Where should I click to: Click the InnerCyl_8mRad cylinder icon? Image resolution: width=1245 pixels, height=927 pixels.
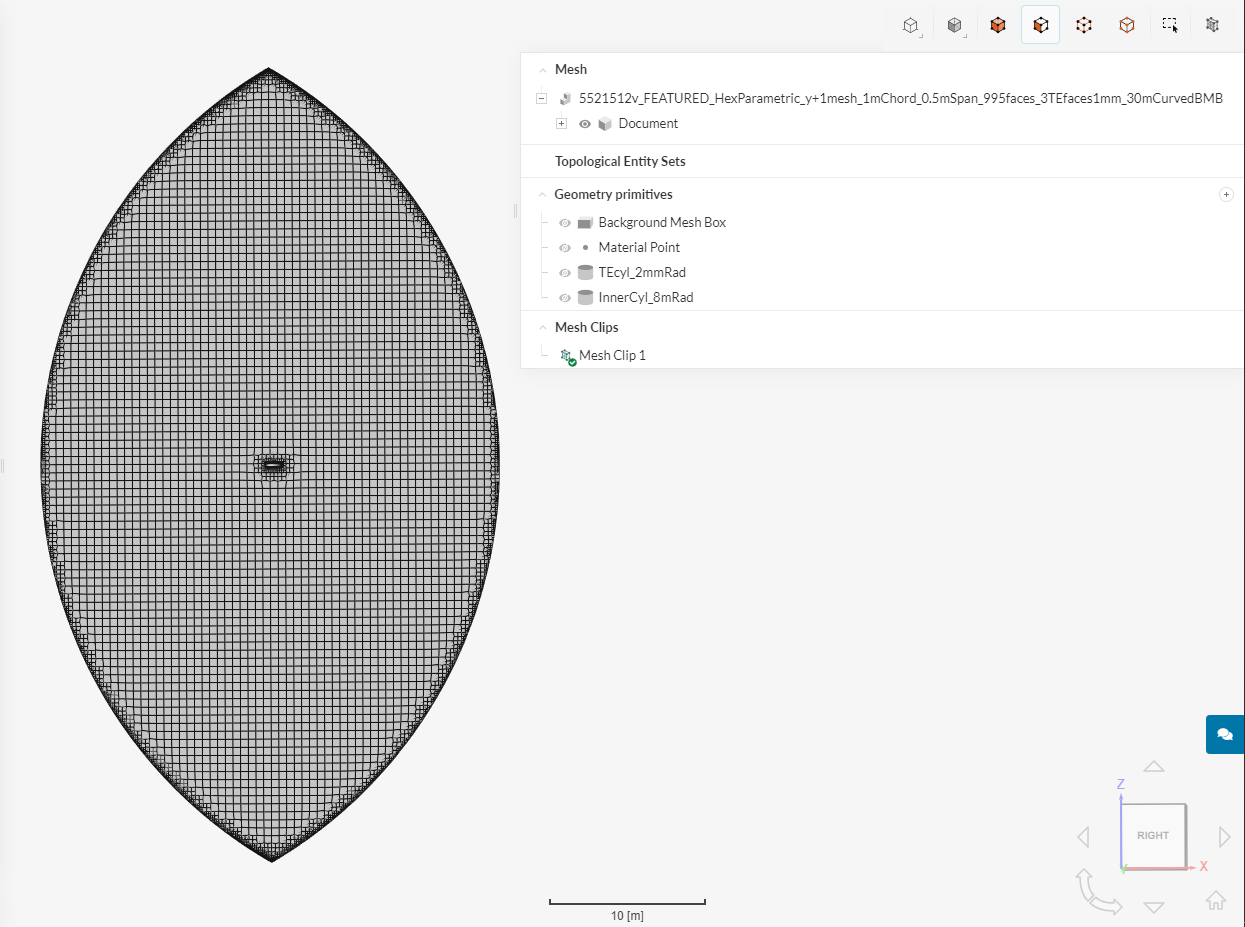(585, 298)
